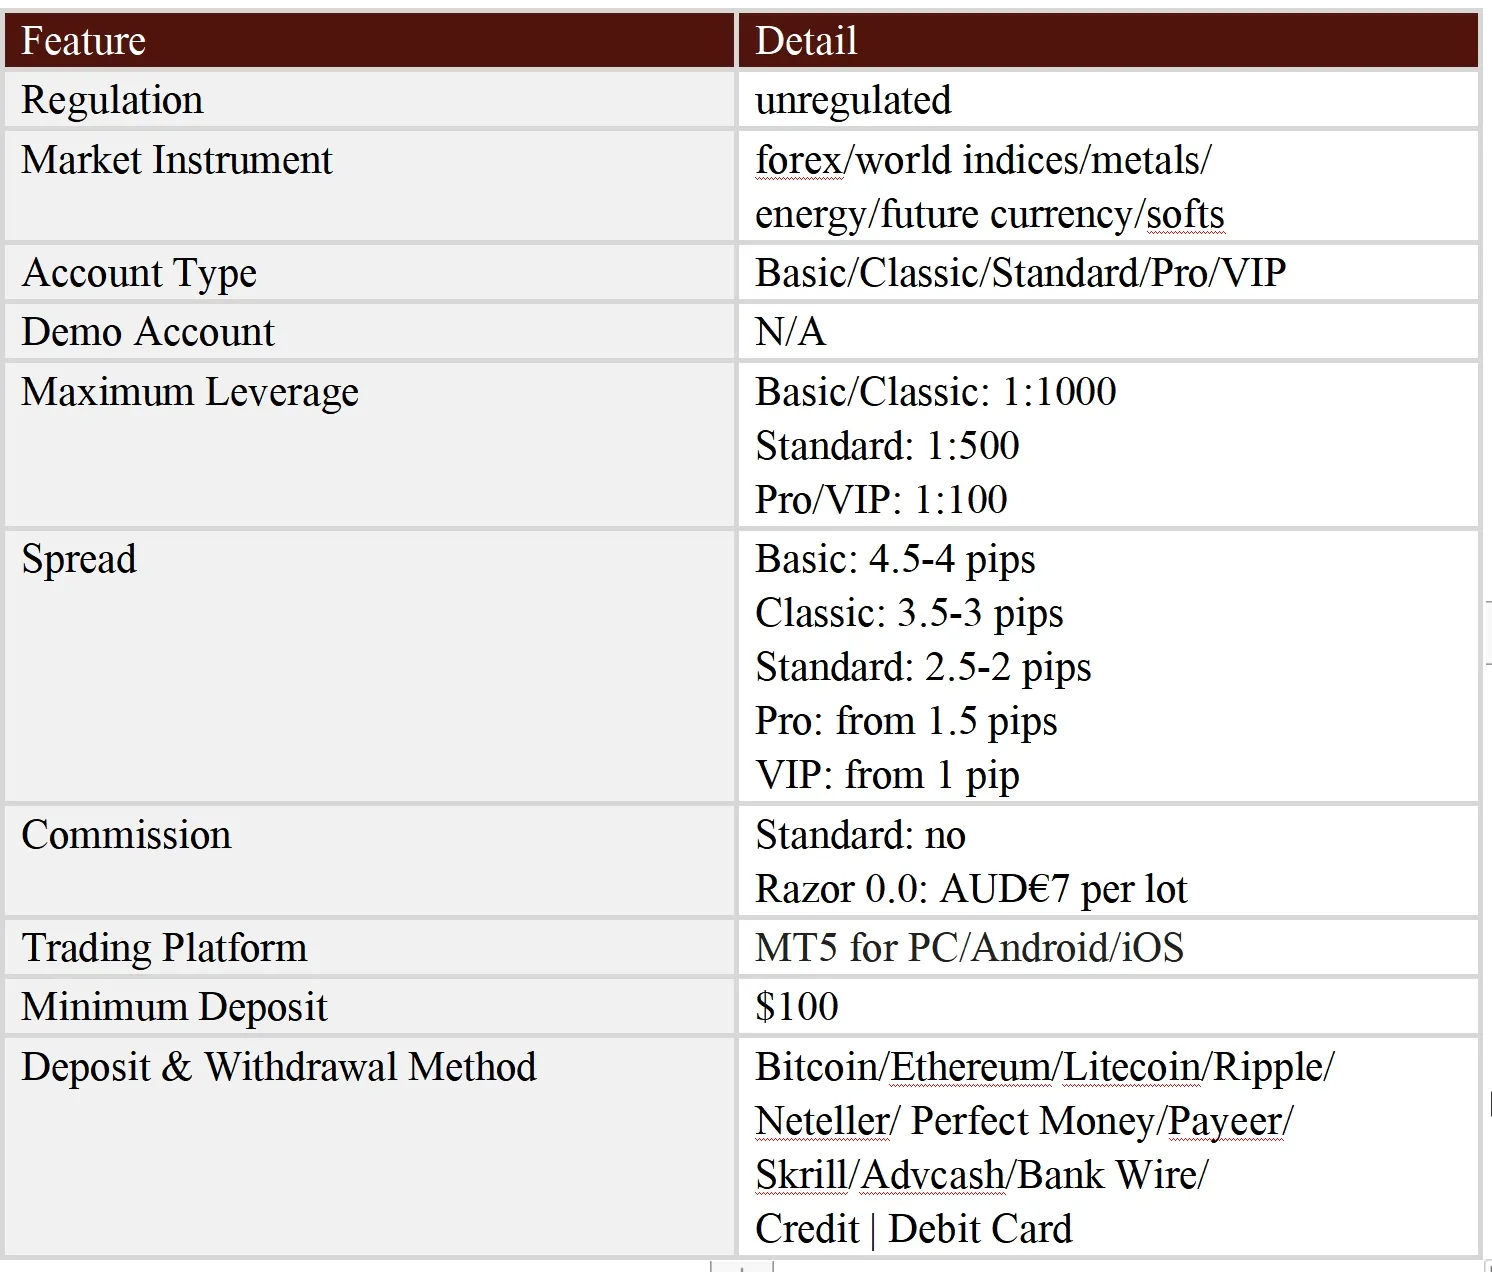Screen dimensions: 1492x1272
Task: Click the Spread row label
Action: click(x=79, y=559)
